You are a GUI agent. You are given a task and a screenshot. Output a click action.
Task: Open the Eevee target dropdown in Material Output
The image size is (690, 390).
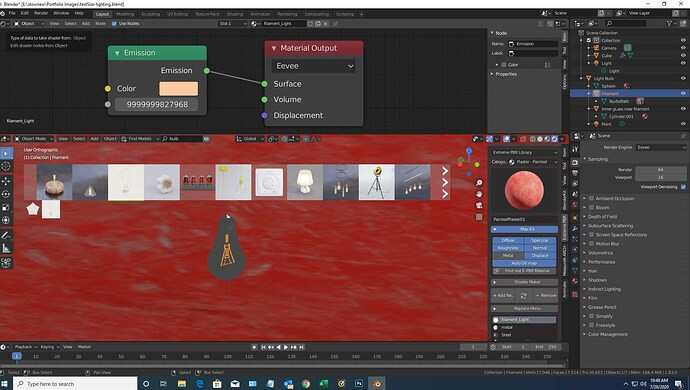(x=314, y=66)
